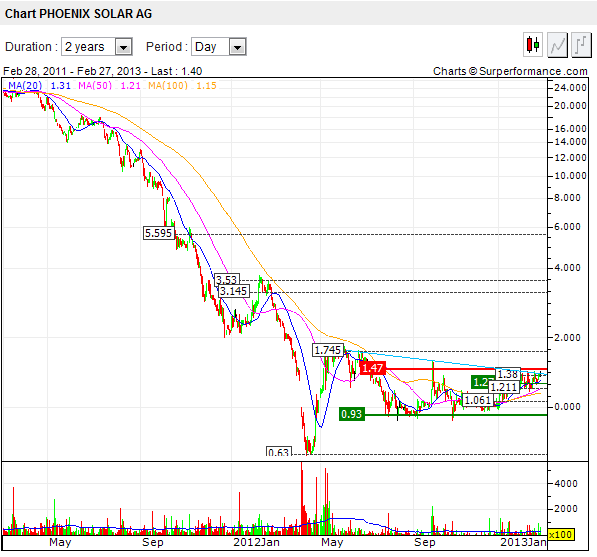Click the MA(100) legend label
597x557 pixels.
point(168,85)
